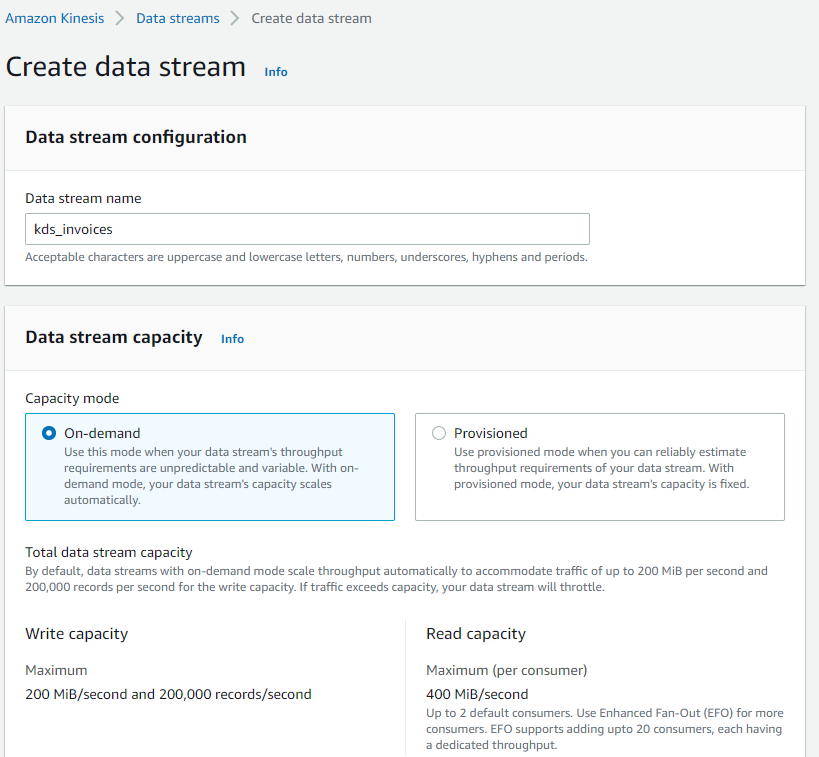This screenshot has height=757, width=819.
Task: Open the Amazon Kinesis breadcrumb link
Action: (55, 18)
